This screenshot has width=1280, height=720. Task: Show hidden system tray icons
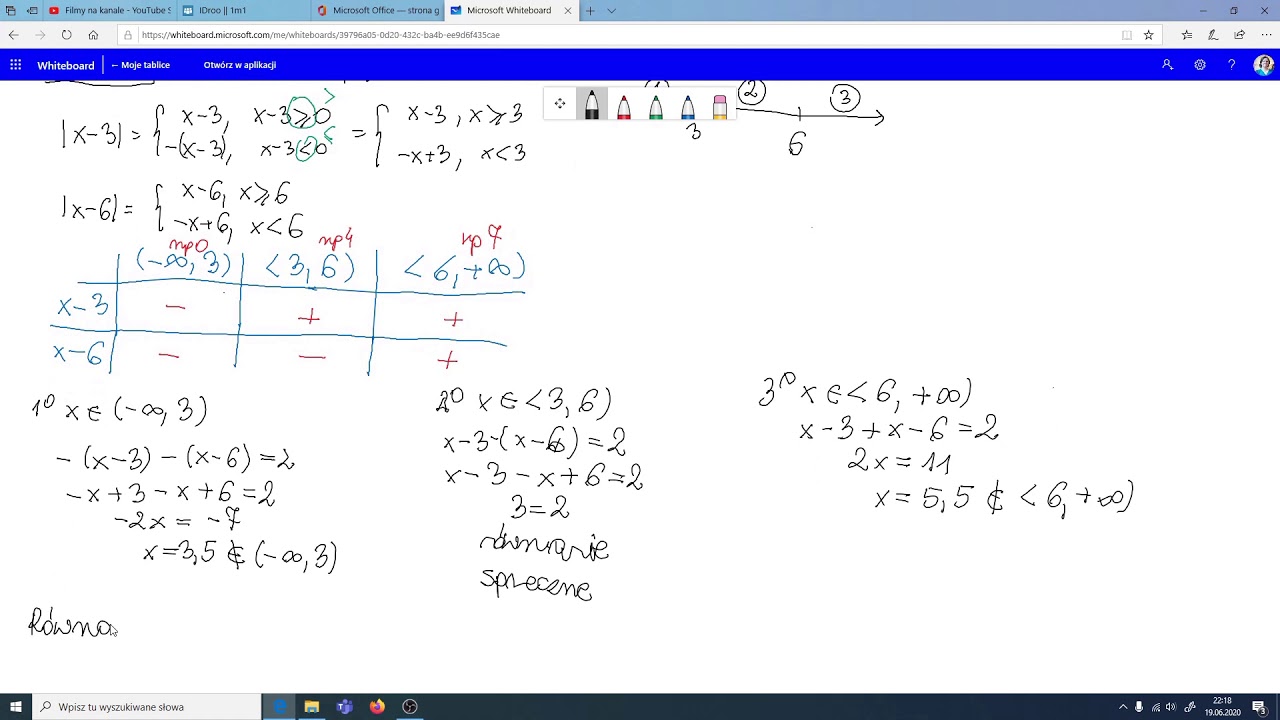(x=1122, y=707)
